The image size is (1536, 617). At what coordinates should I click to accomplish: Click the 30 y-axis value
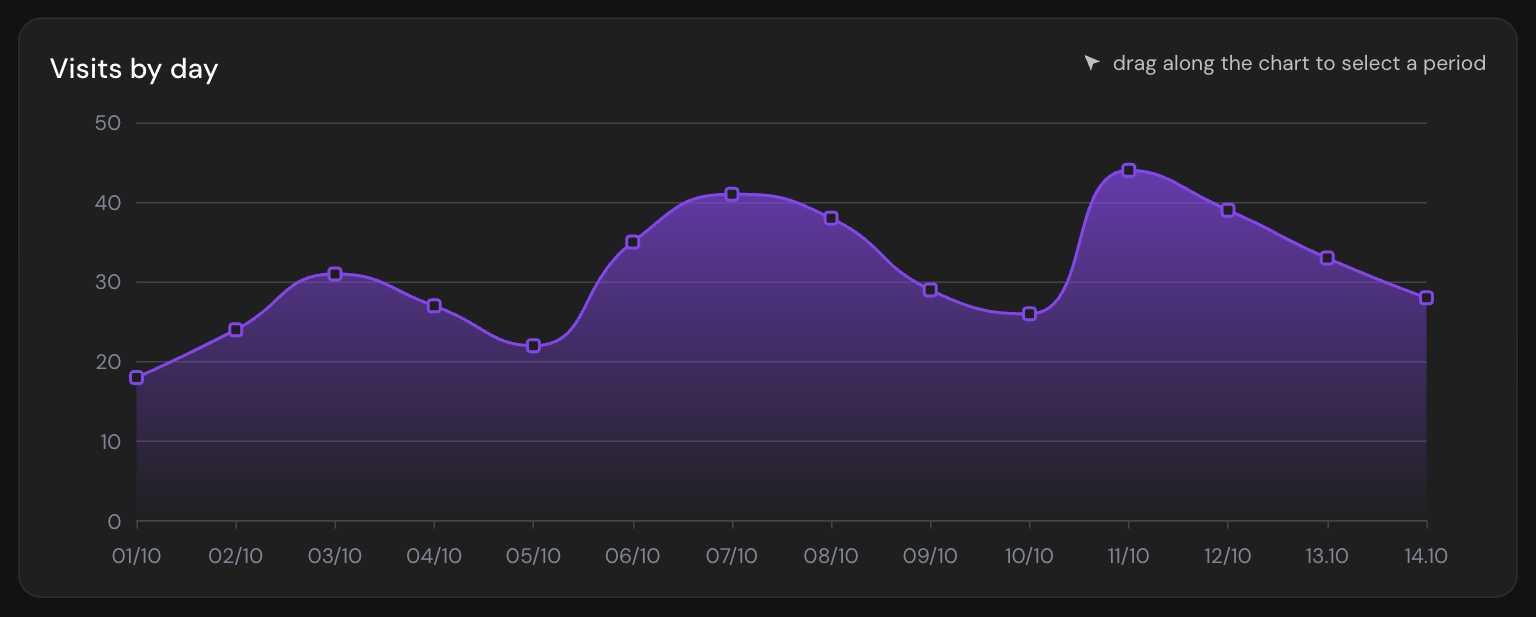(x=108, y=282)
